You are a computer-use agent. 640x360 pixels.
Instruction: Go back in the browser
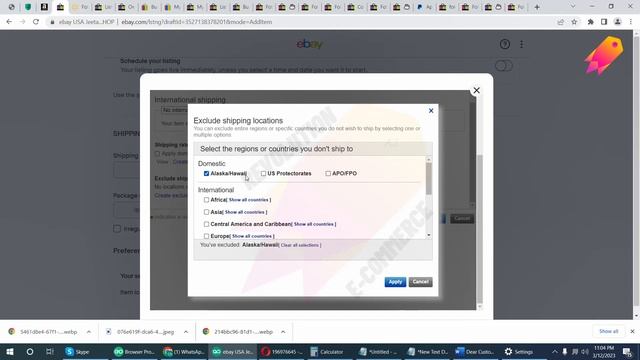tap(9, 22)
